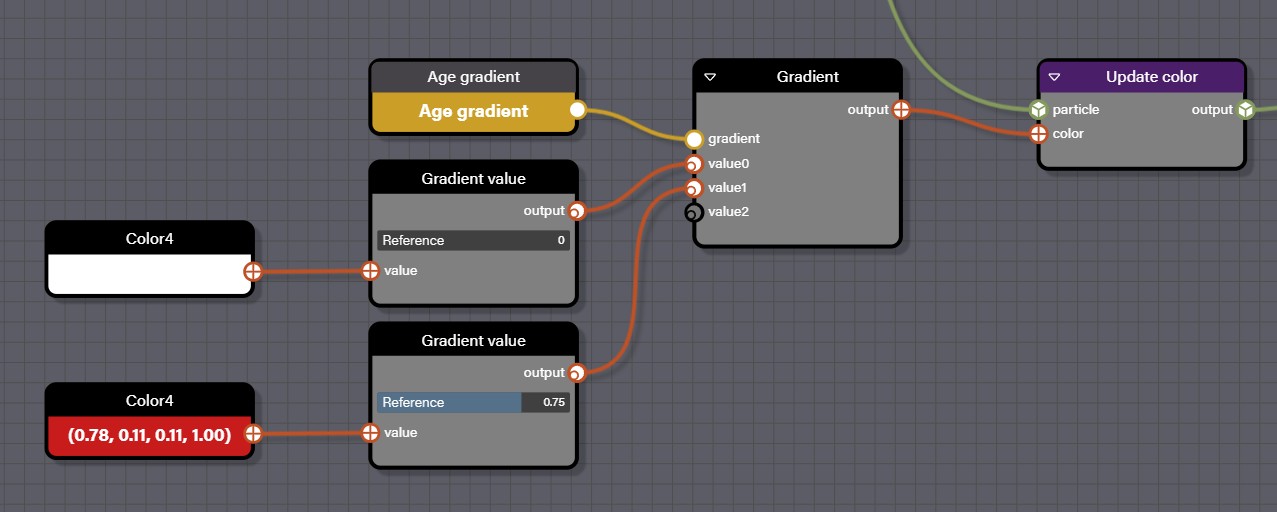Click the red Color4 node output port
Screen dimensions: 1277x512
pos(253,434)
